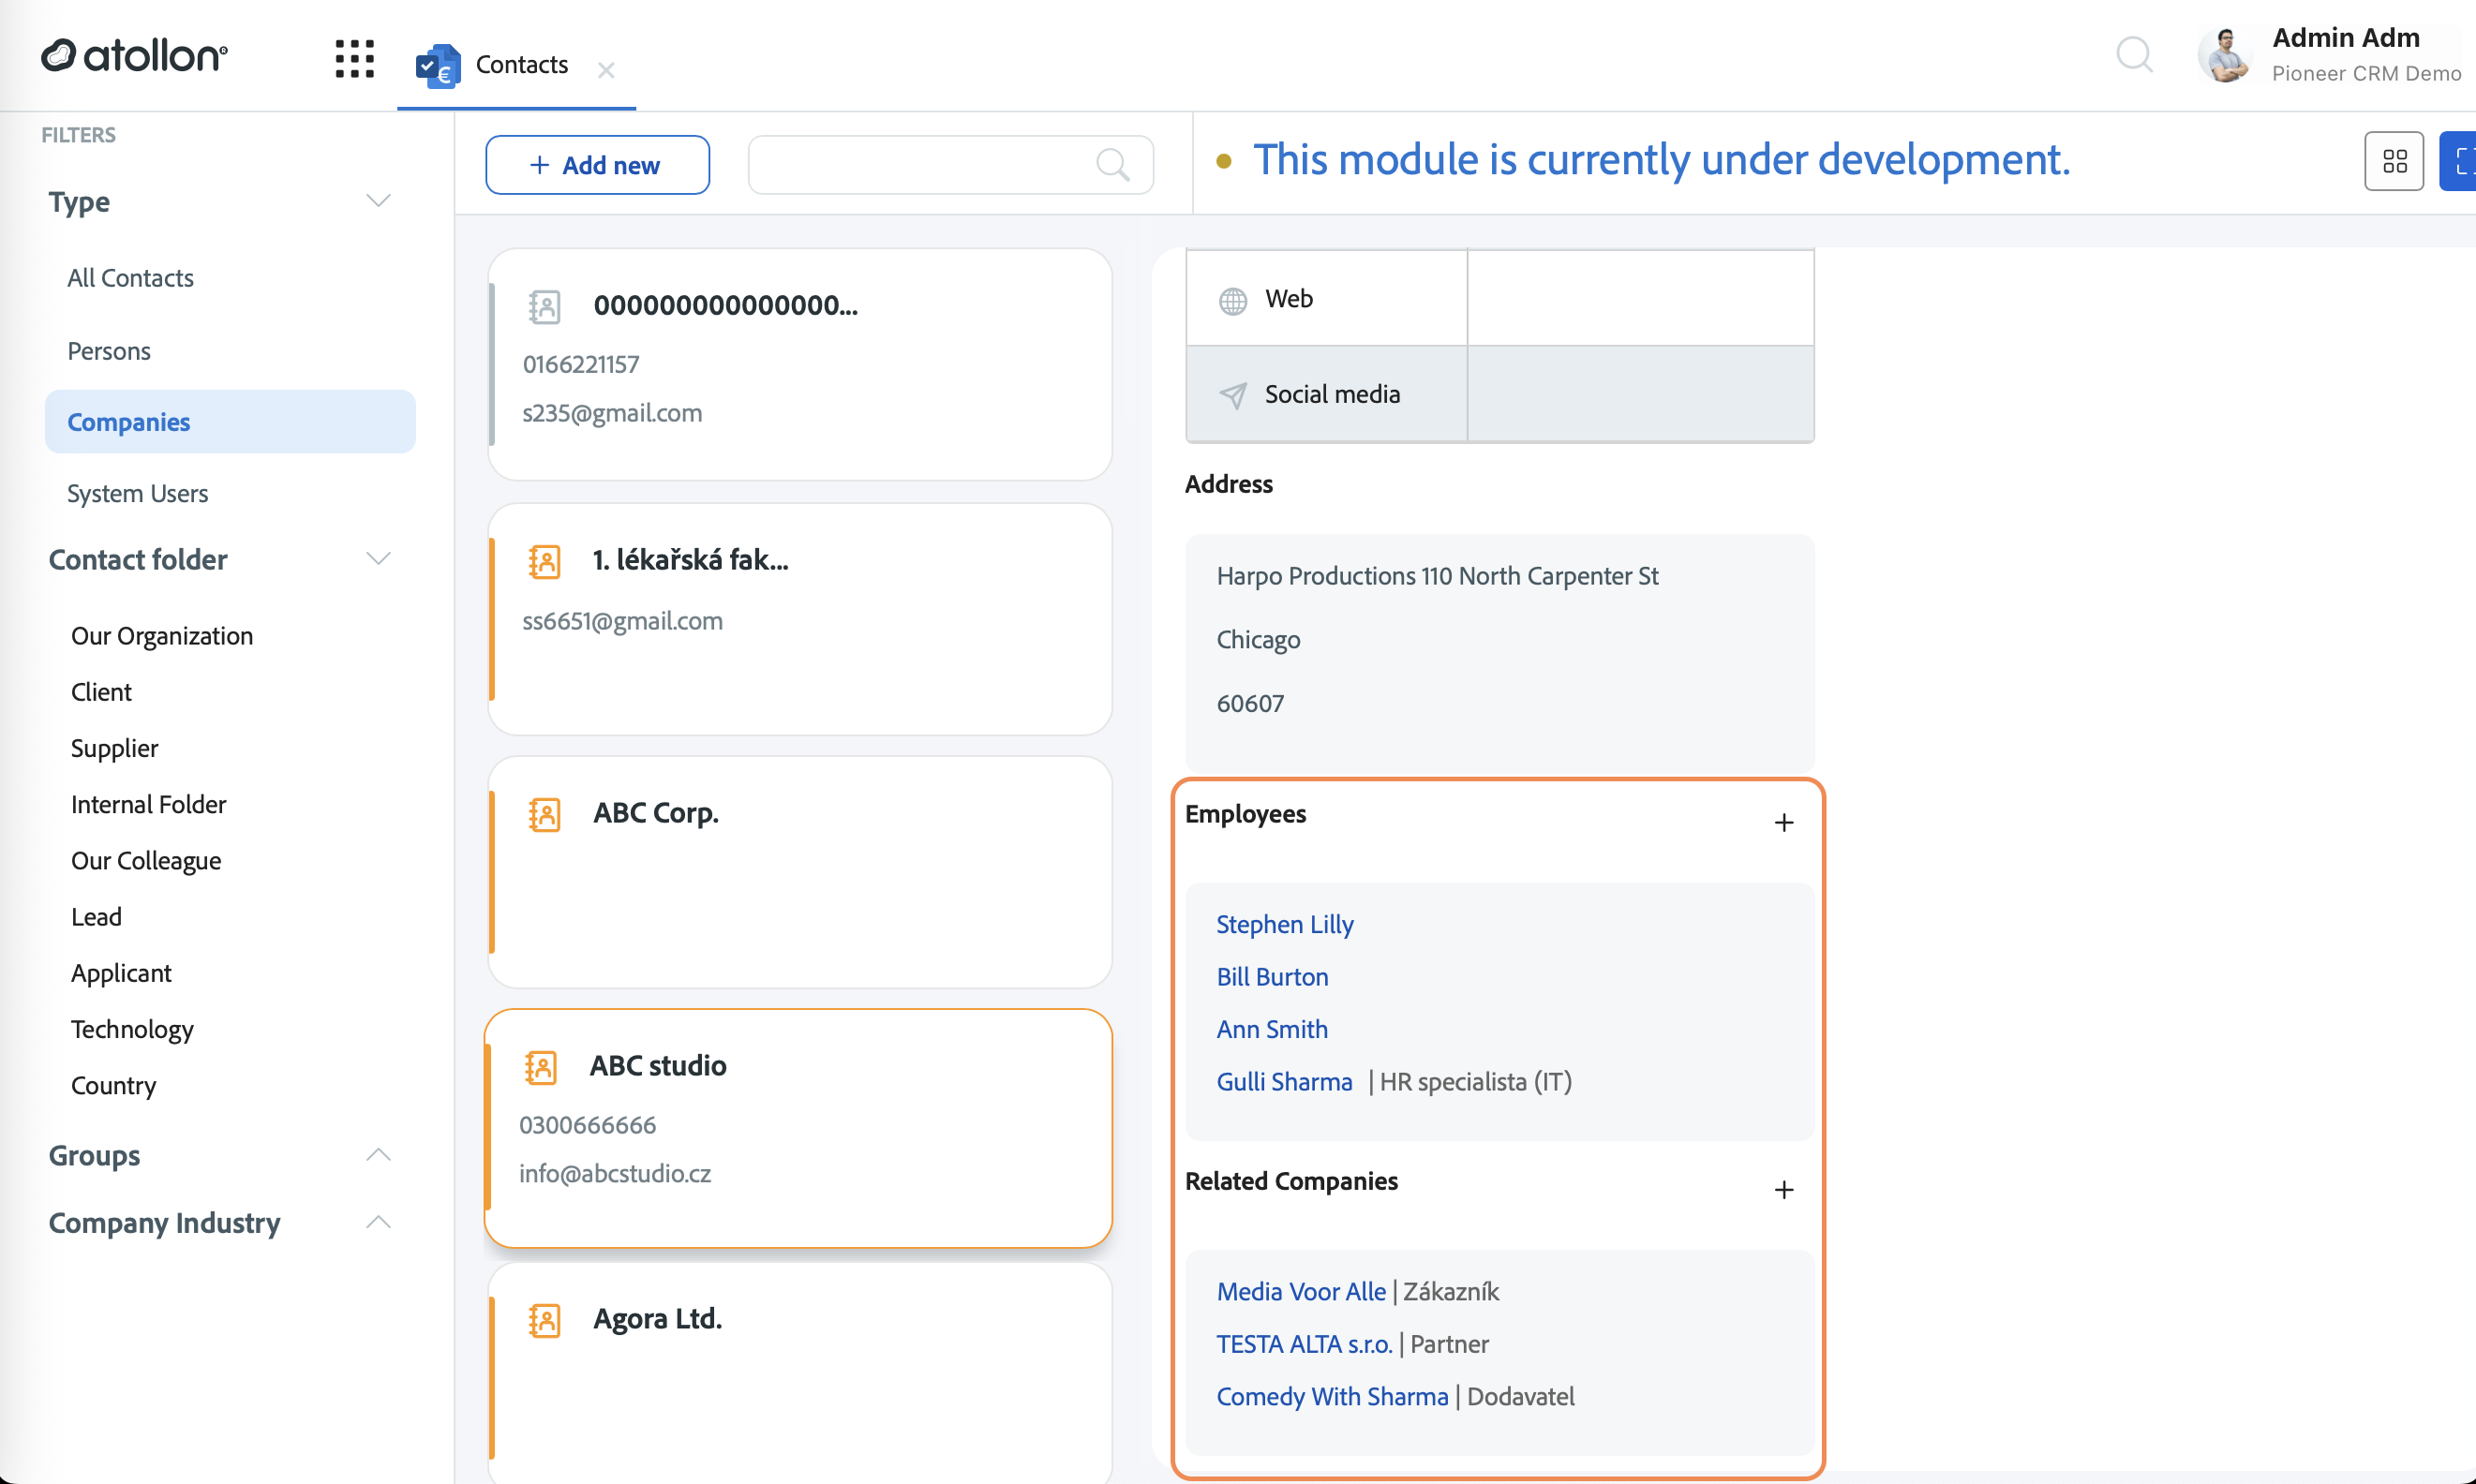Click the contact icon of 1. lékařská fak... card
Viewport: 2476px width, 1484px height.
click(x=545, y=561)
